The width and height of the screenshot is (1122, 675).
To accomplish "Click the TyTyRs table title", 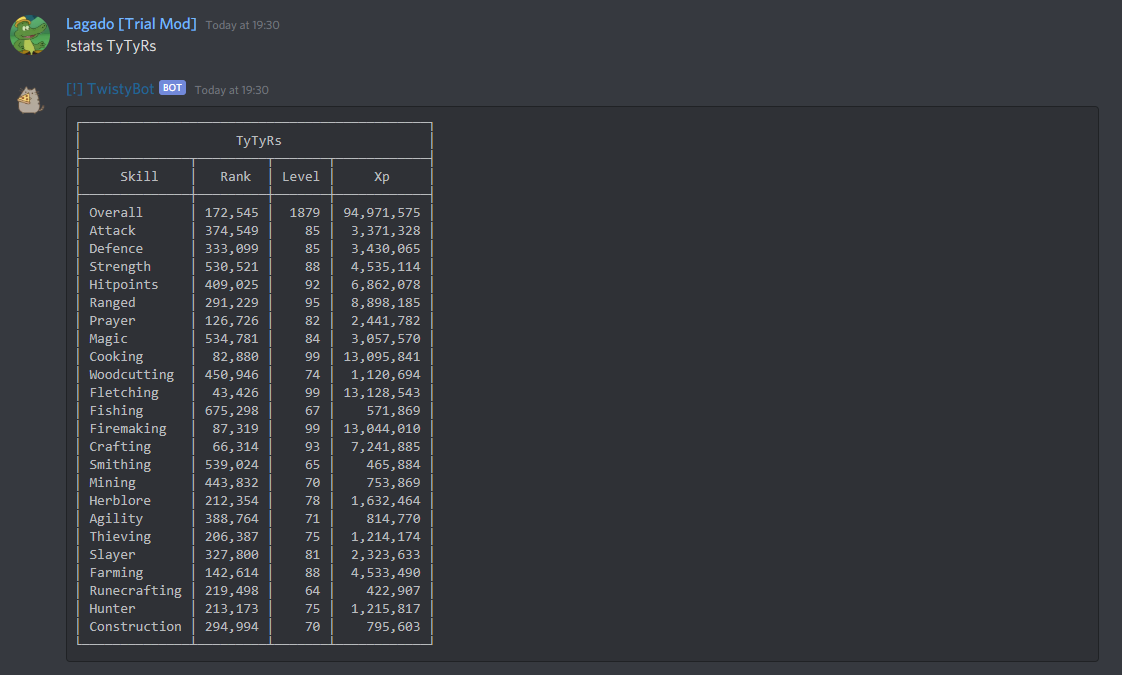I will point(258,141).
